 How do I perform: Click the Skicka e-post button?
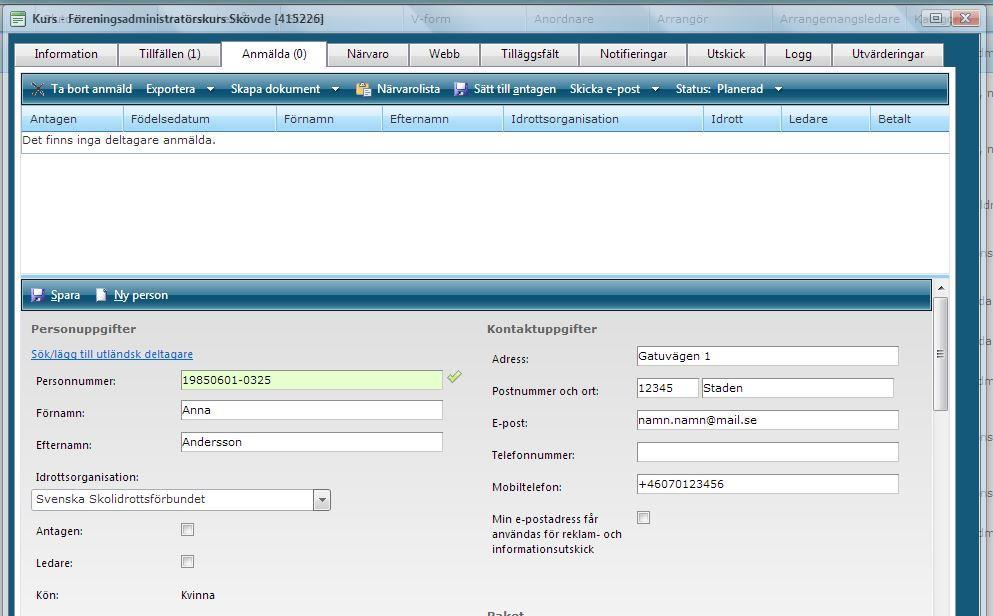(605, 89)
